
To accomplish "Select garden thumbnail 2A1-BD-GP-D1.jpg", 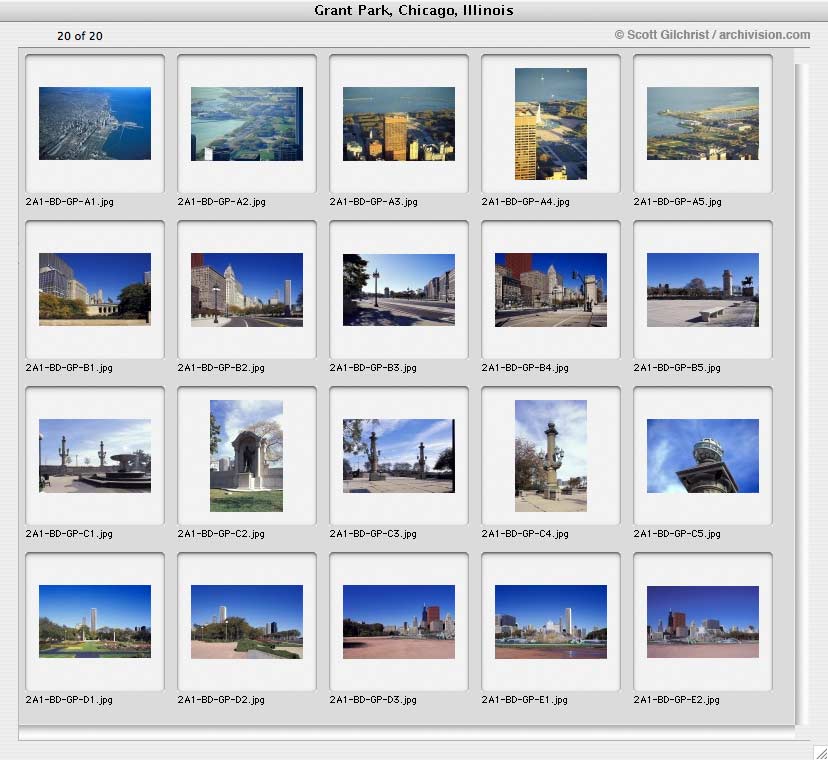I will click(95, 622).
